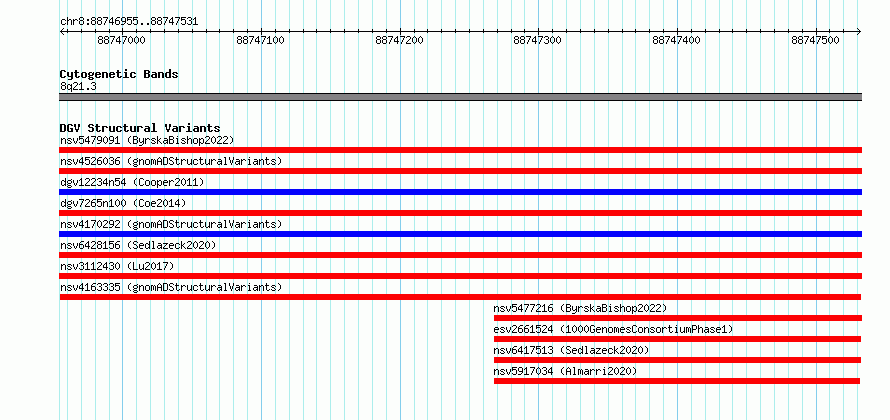Click the red bar under nsv4163335
This screenshot has width=890, height=420.
point(460,297)
